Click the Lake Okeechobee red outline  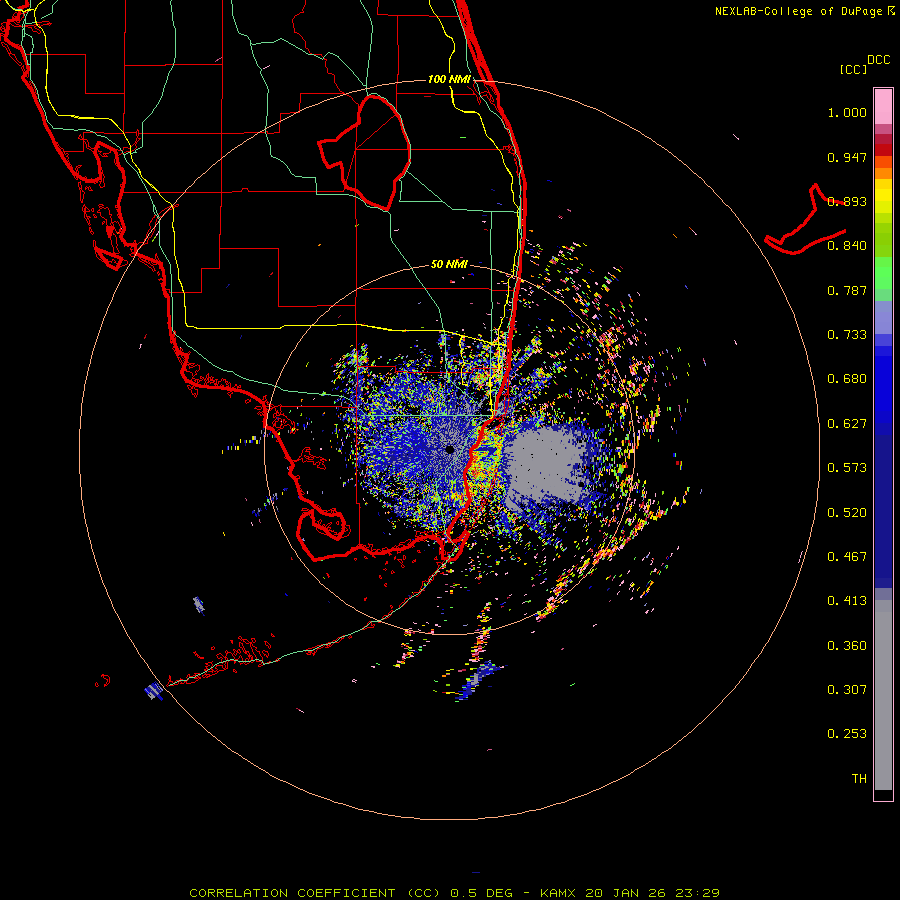pos(364,153)
